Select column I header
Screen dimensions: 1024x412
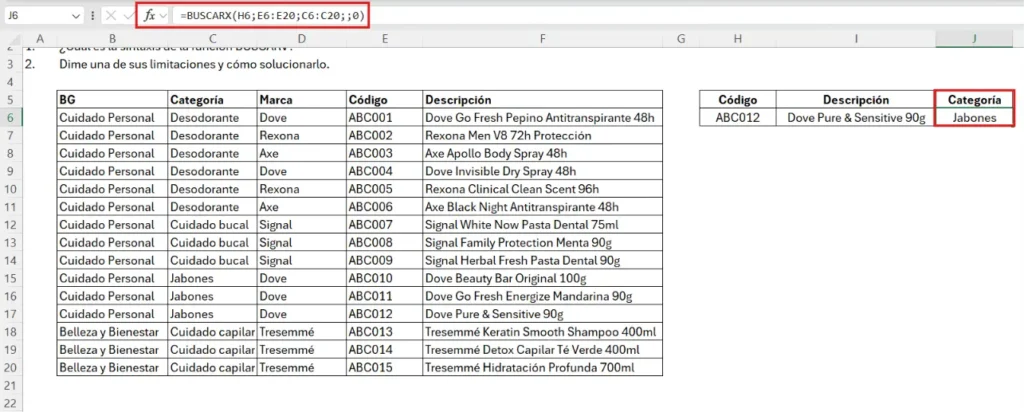point(856,39)
